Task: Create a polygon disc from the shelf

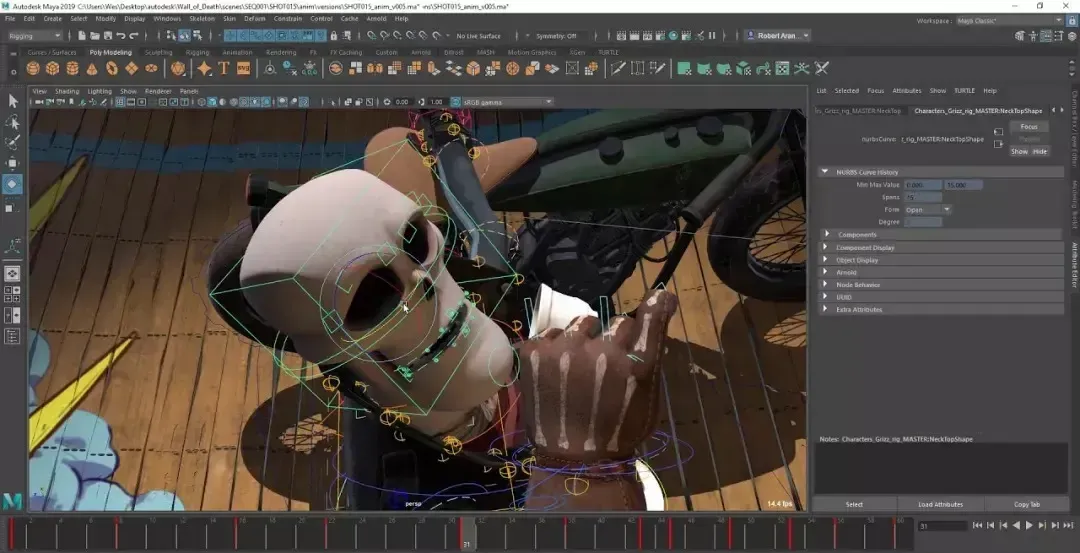Action: click(x=152, y=68)
